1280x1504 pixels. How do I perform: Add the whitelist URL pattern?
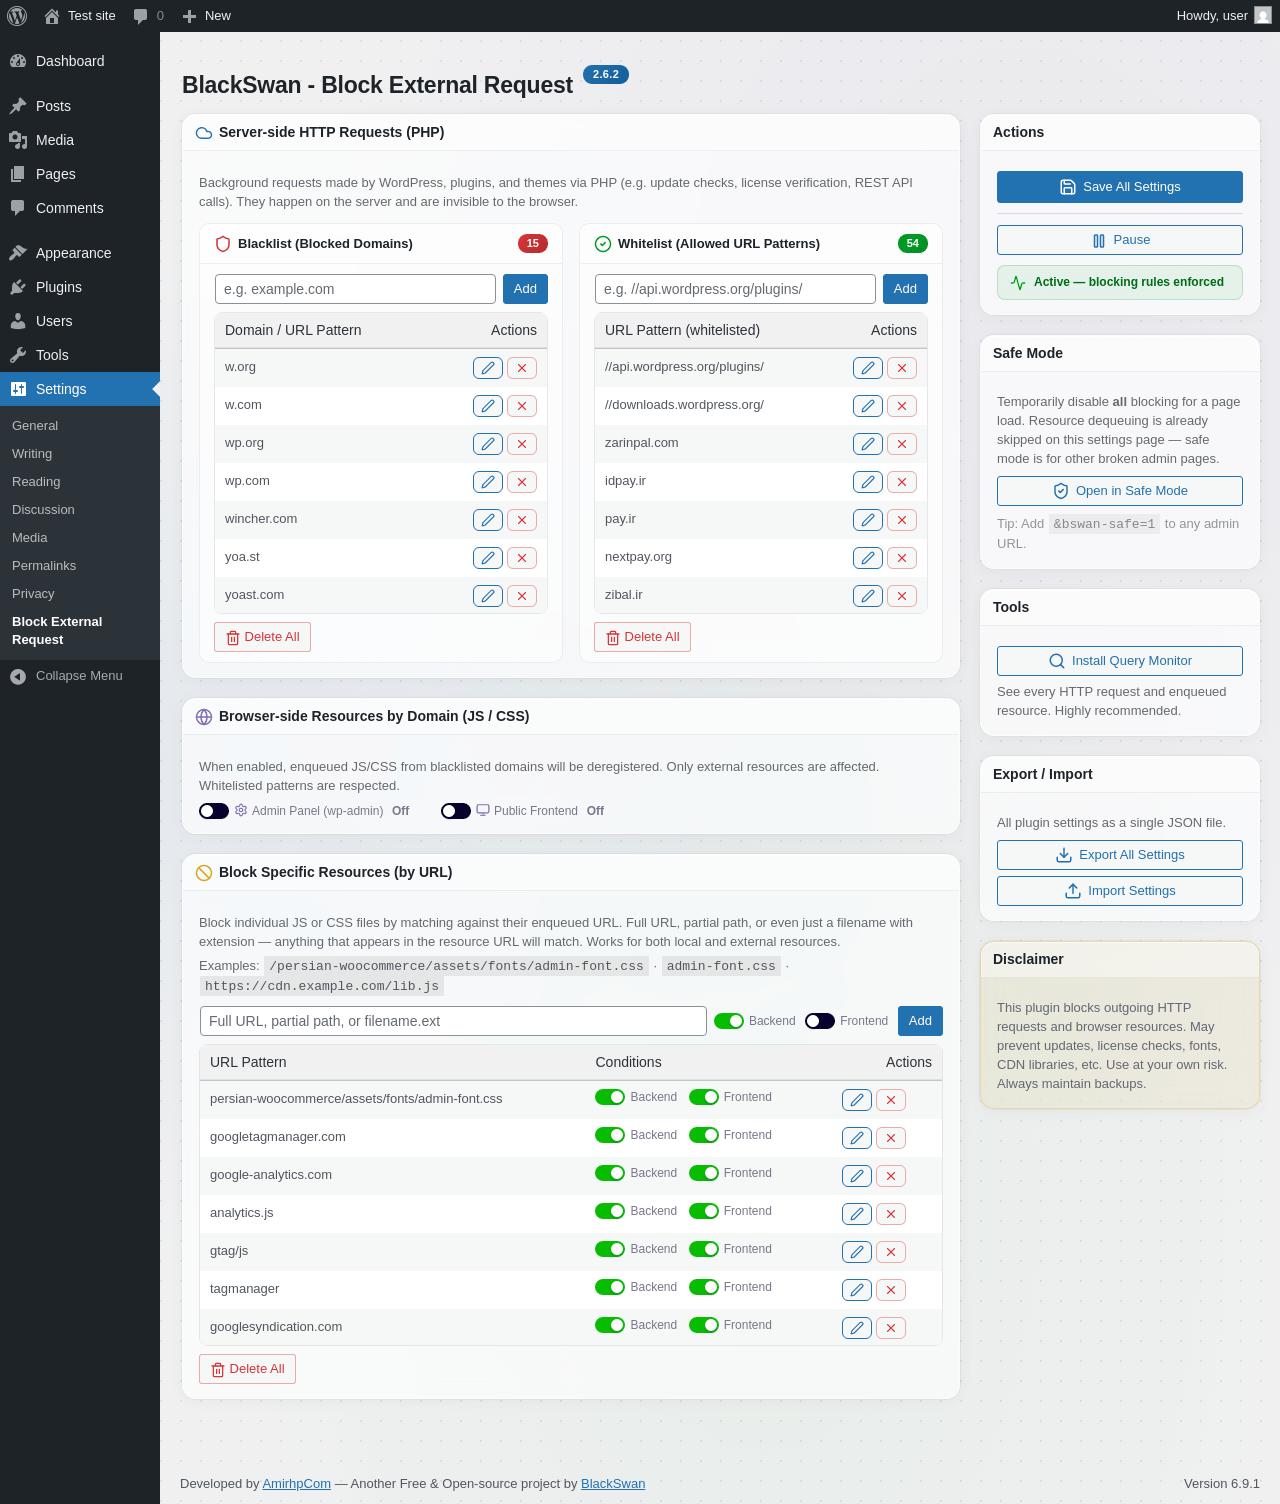(x=905, y=289)
